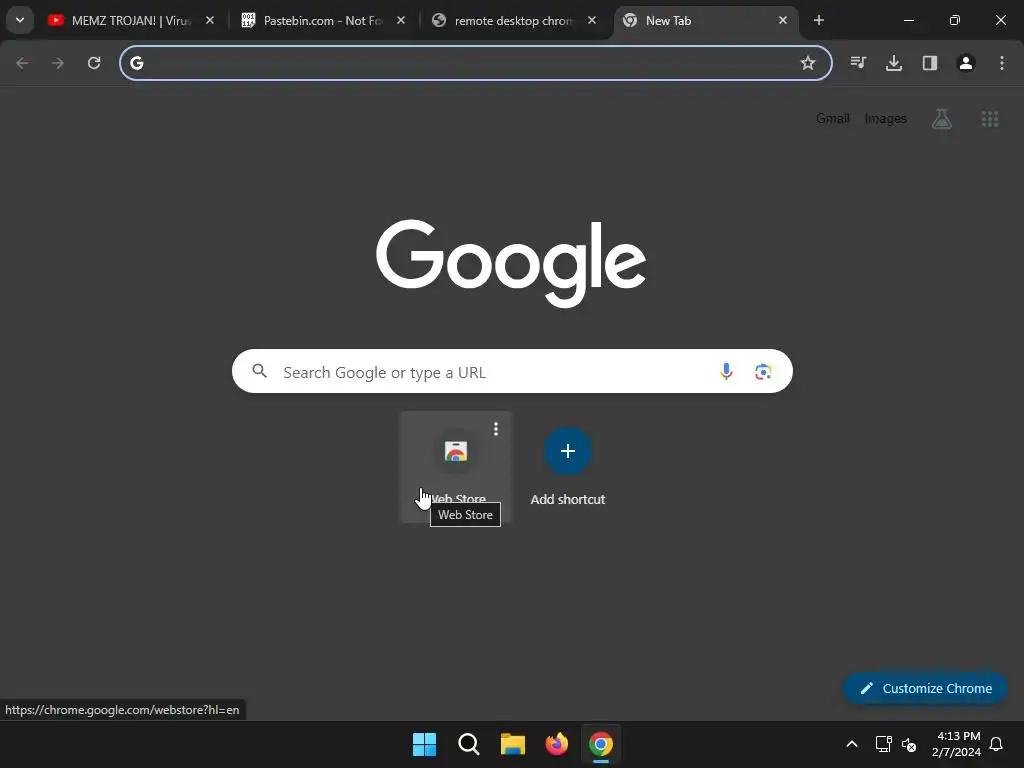Viewport: 1024px width, 768px height.
Task: Click the Google logo
Action: 511,263
